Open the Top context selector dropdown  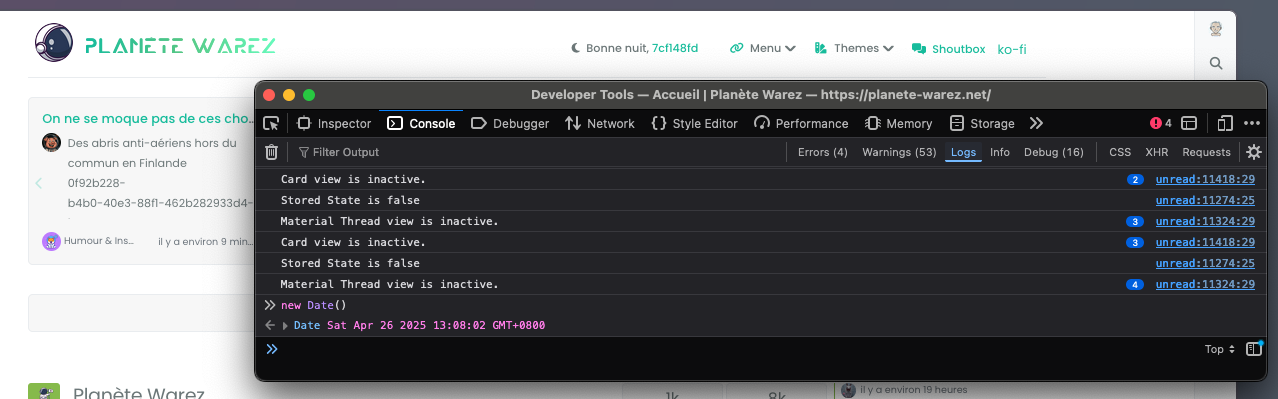(1220, 349)
